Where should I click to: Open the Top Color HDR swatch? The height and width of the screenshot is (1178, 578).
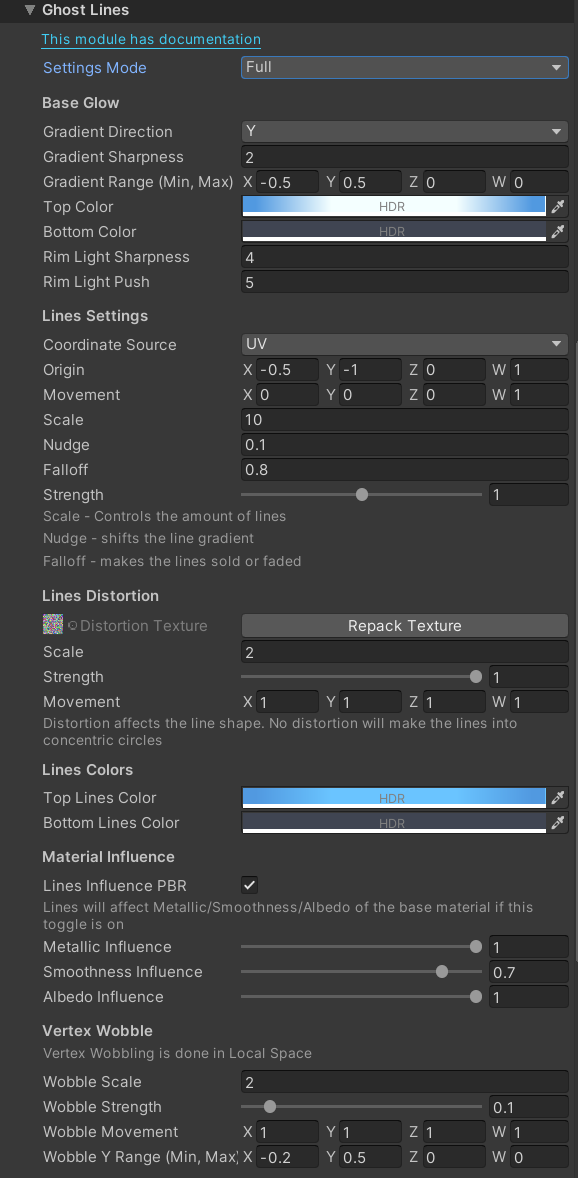(395, 206)
